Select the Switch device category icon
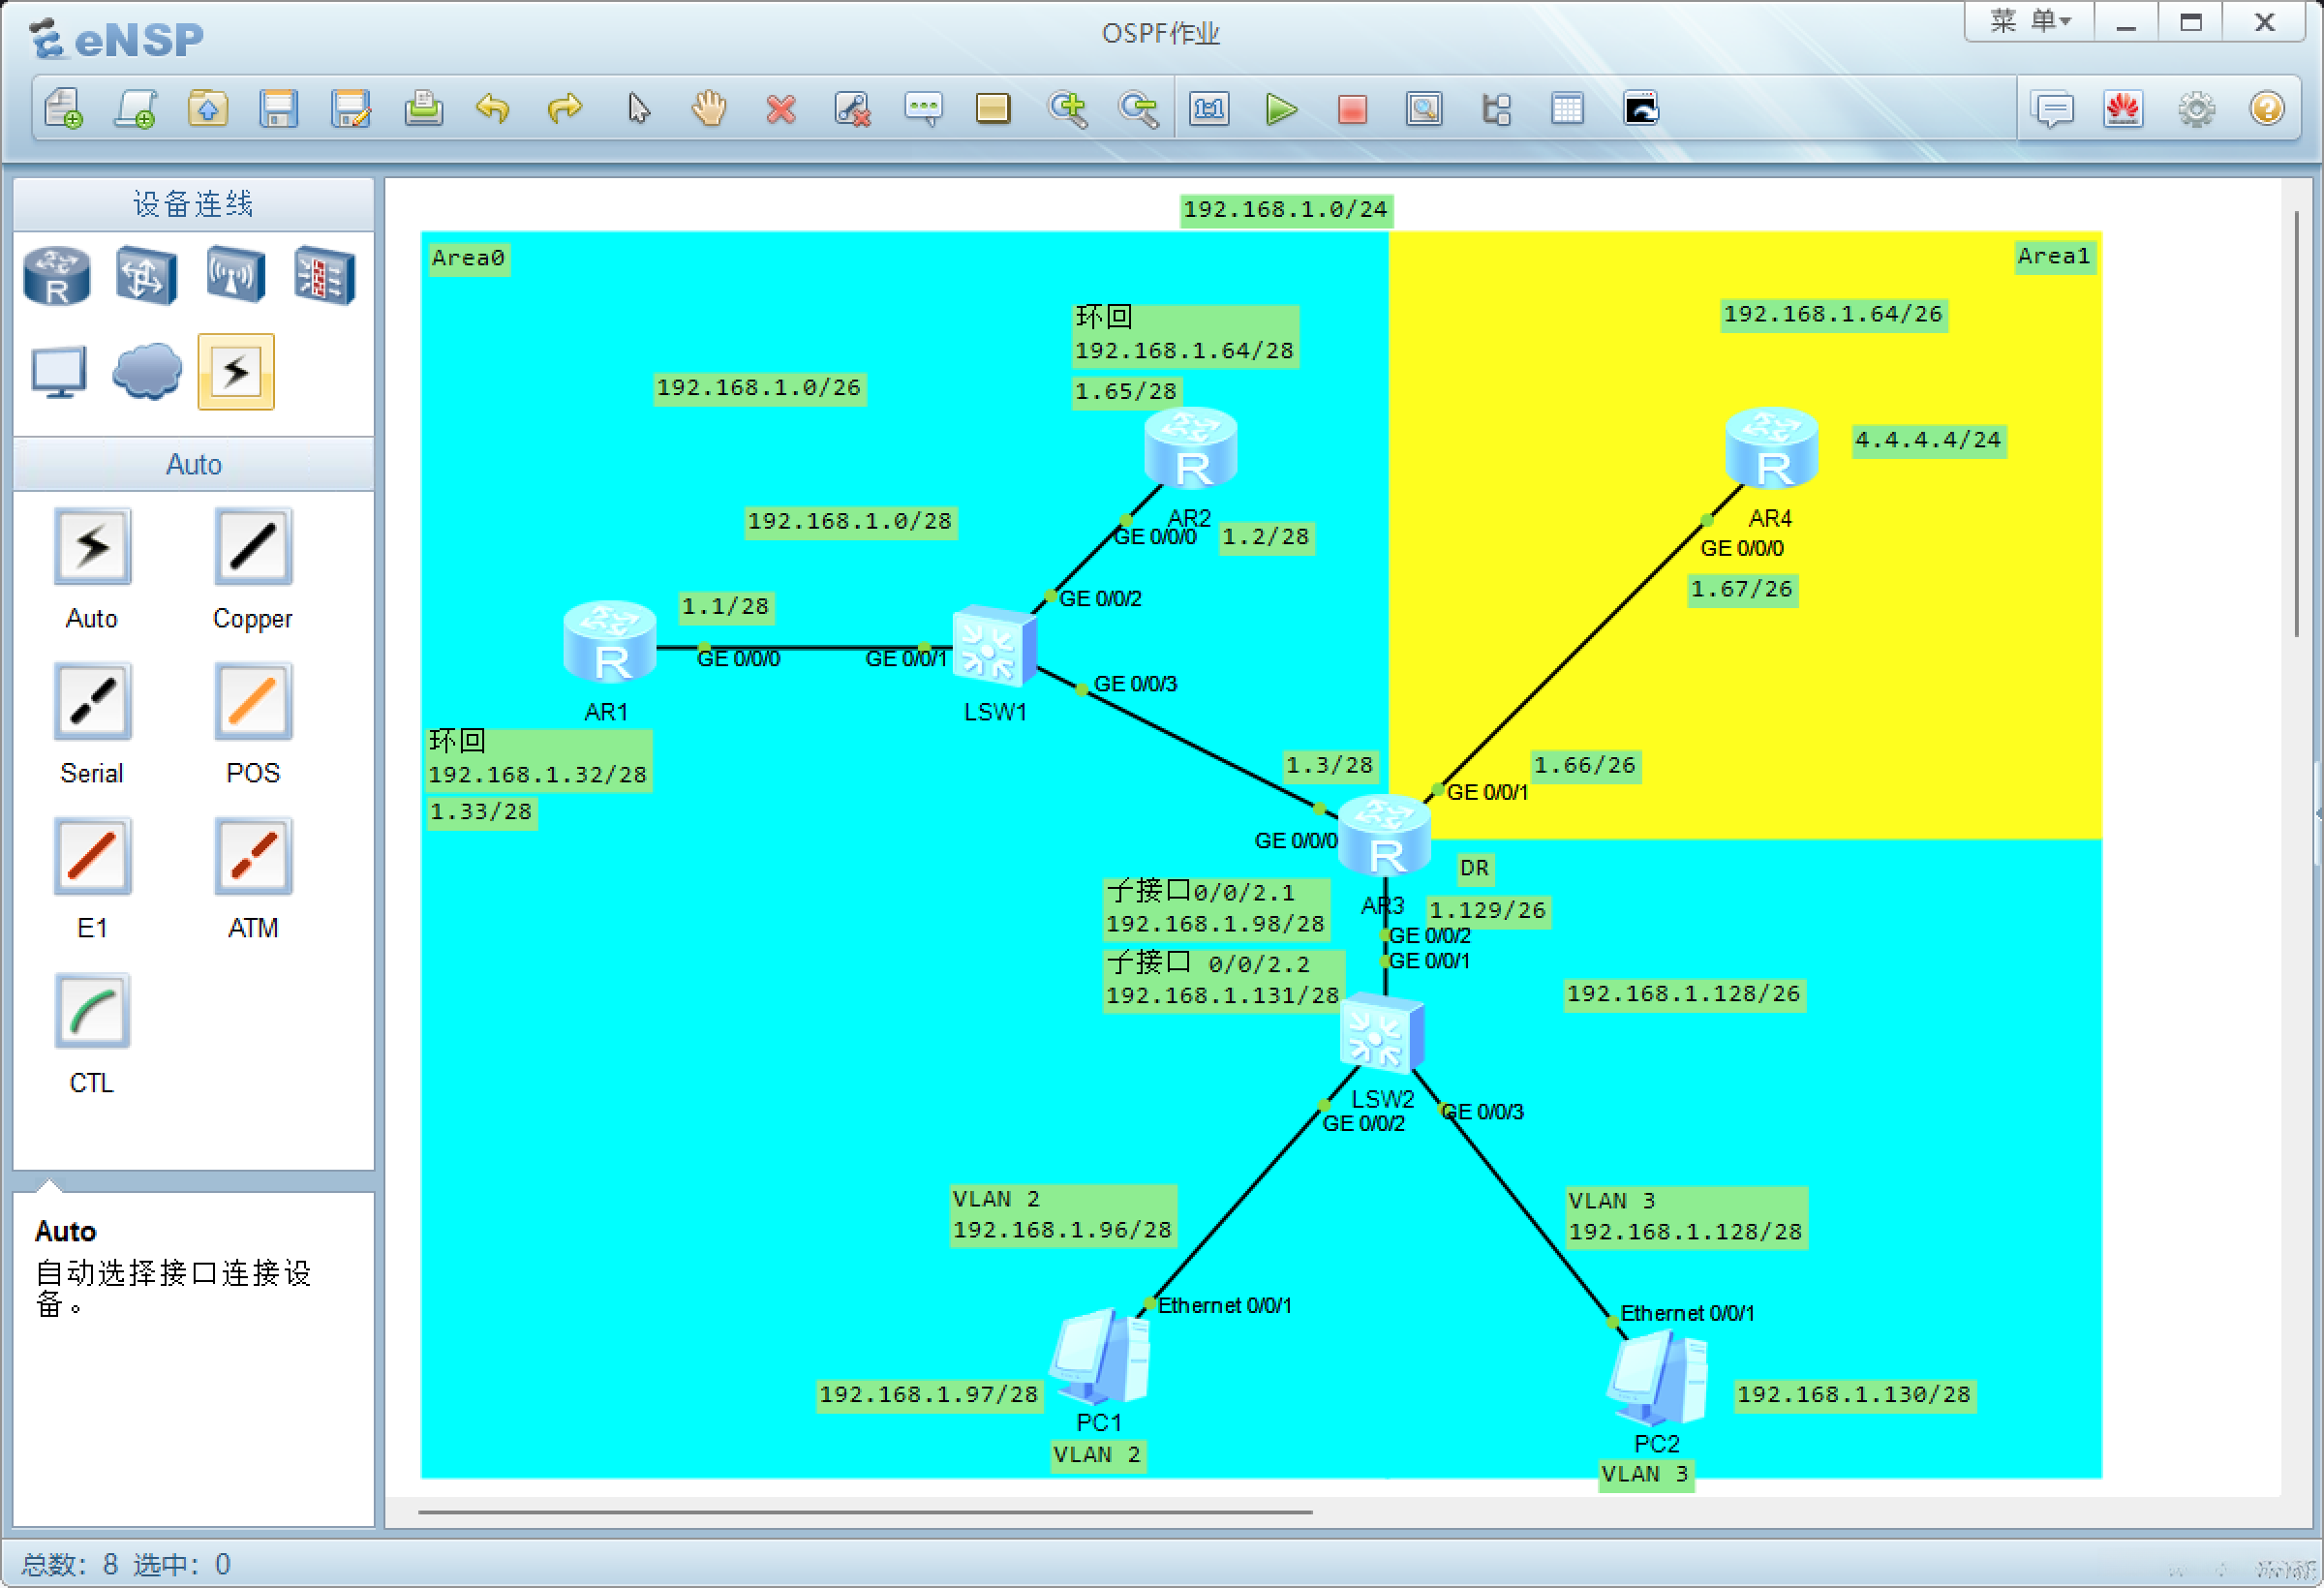The height and width of the screenshot is (1588, 2324). coord(146,276)
